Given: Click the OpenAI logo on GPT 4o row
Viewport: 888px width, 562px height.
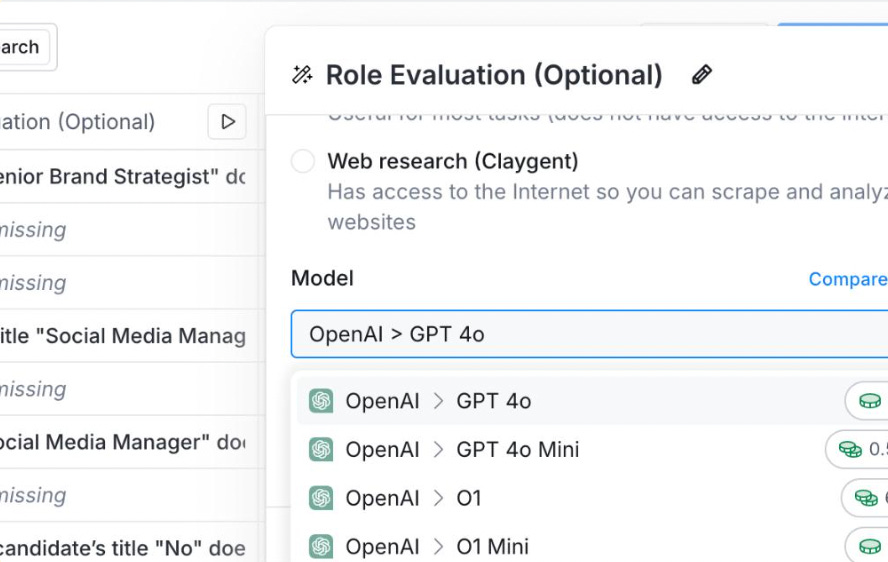Looking at the screenshot, I should click(x=321, y=401).
